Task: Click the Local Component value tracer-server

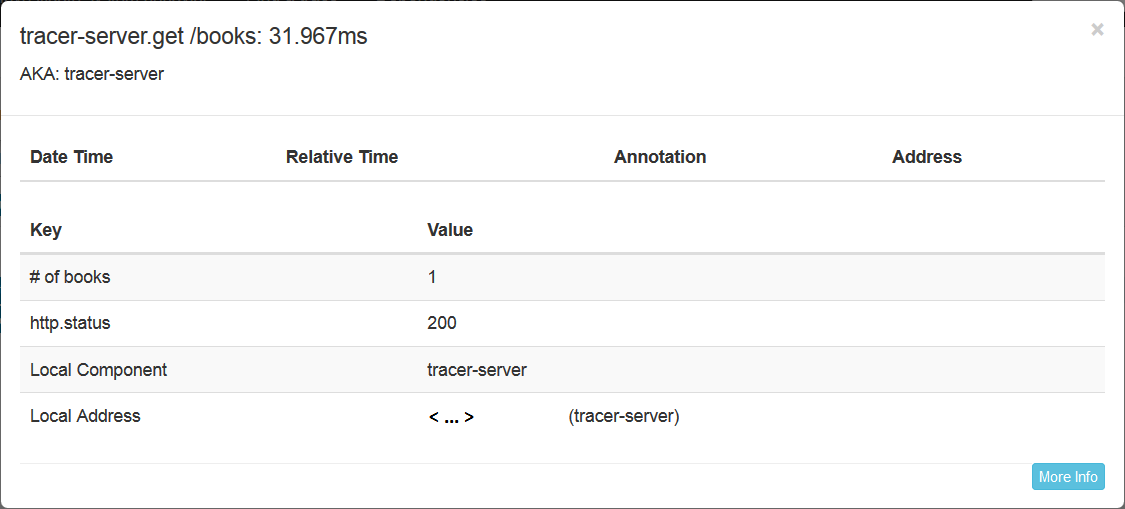Action: pyautogui.click(x=477, y=370)
